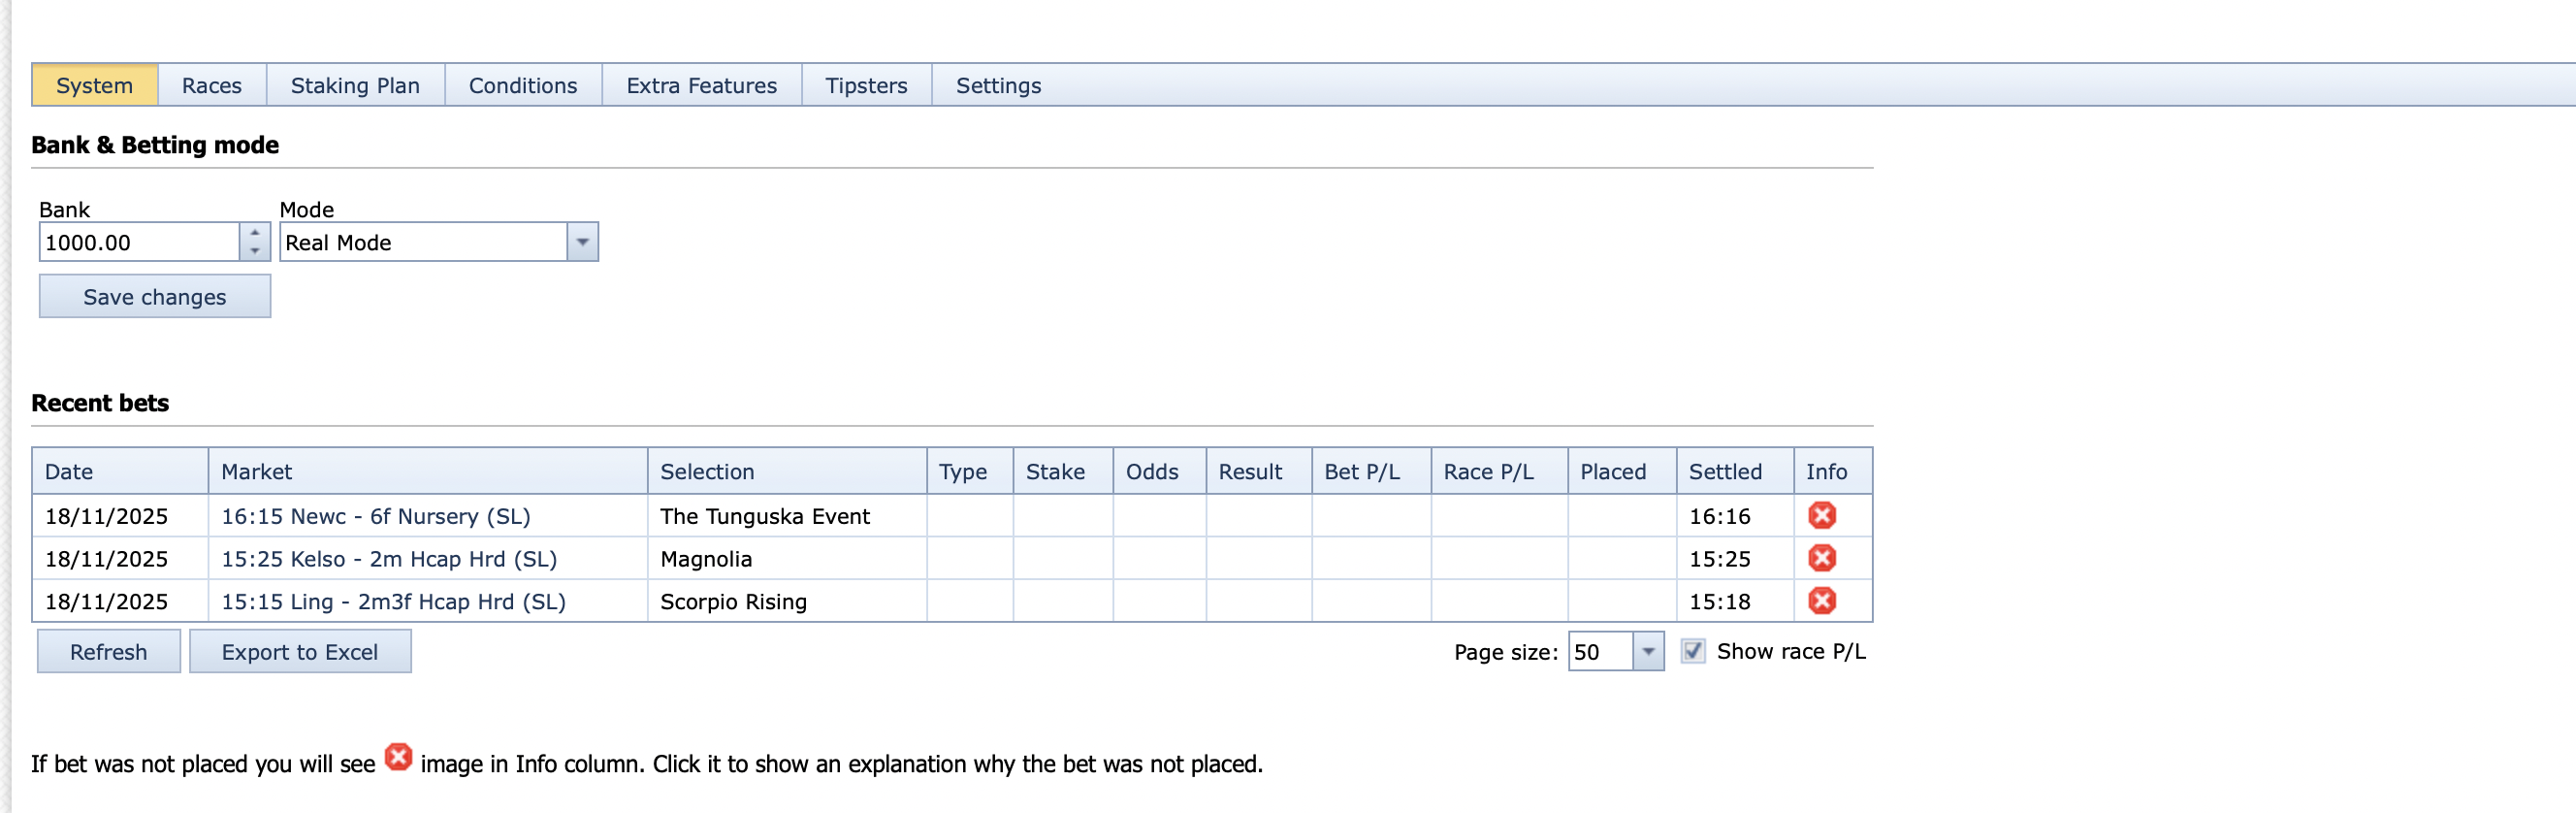Decrease Bank value with down stepper arrow
Image resolution: width=2576 pixels, height=813 pixels.
coord(255,251)
